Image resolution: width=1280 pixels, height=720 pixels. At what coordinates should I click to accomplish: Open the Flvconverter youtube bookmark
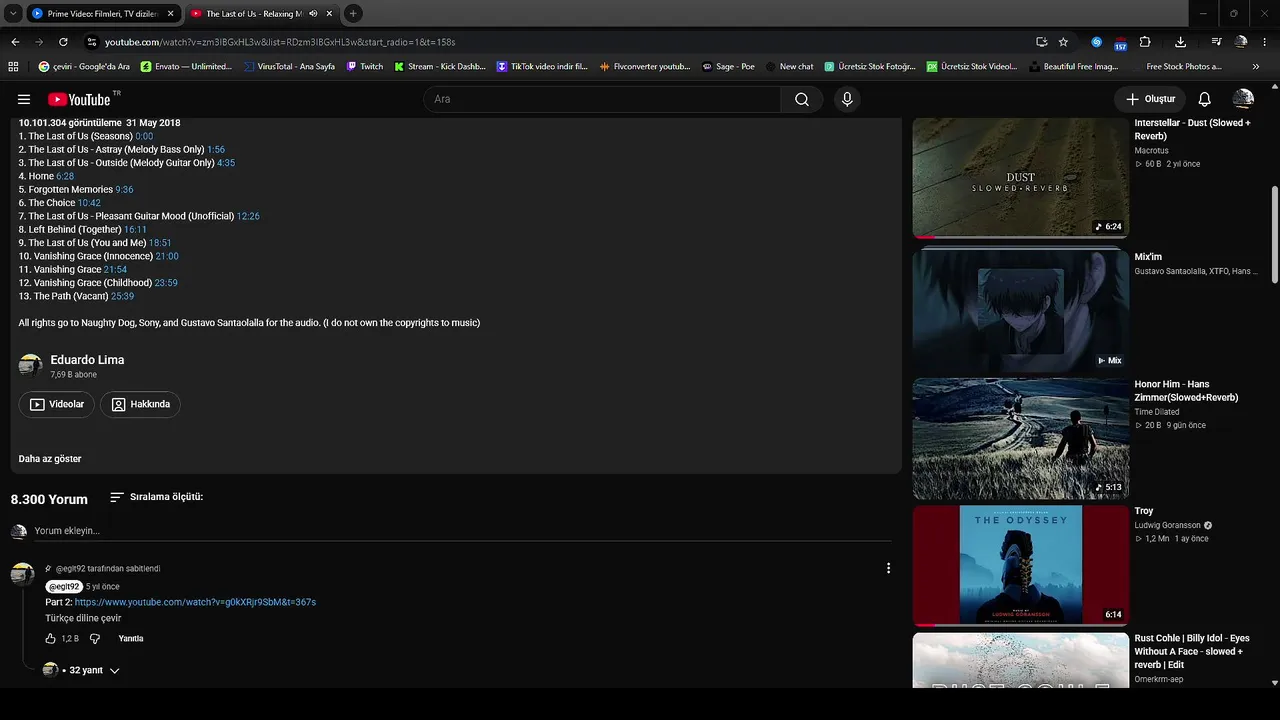pyautogui.click(x=645, y=66)
